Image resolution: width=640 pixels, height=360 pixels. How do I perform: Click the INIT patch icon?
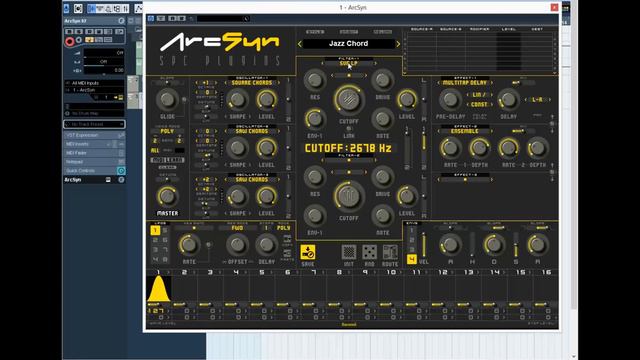[x=349, y=252]
